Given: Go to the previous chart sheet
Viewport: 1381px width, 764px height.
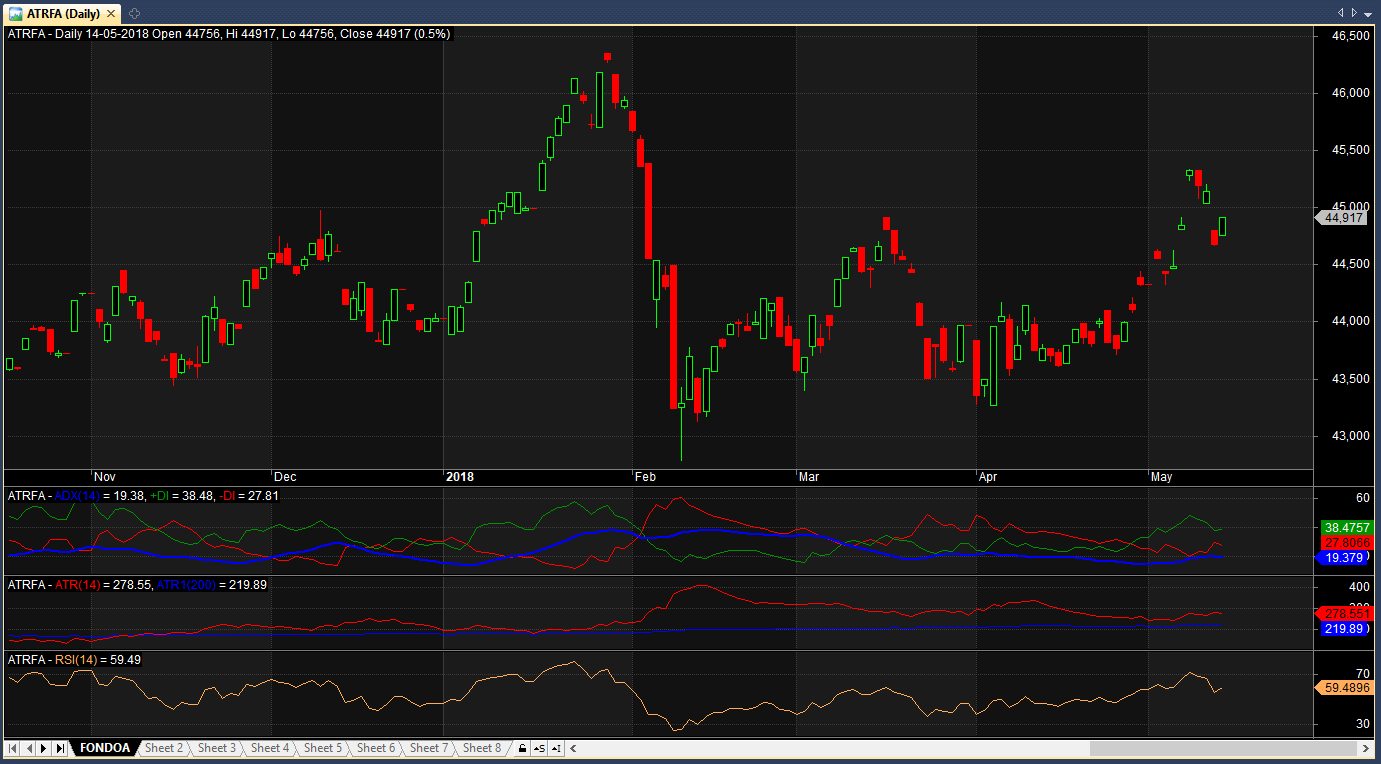Looking at the screenshot, I should (x=29, y=748).
